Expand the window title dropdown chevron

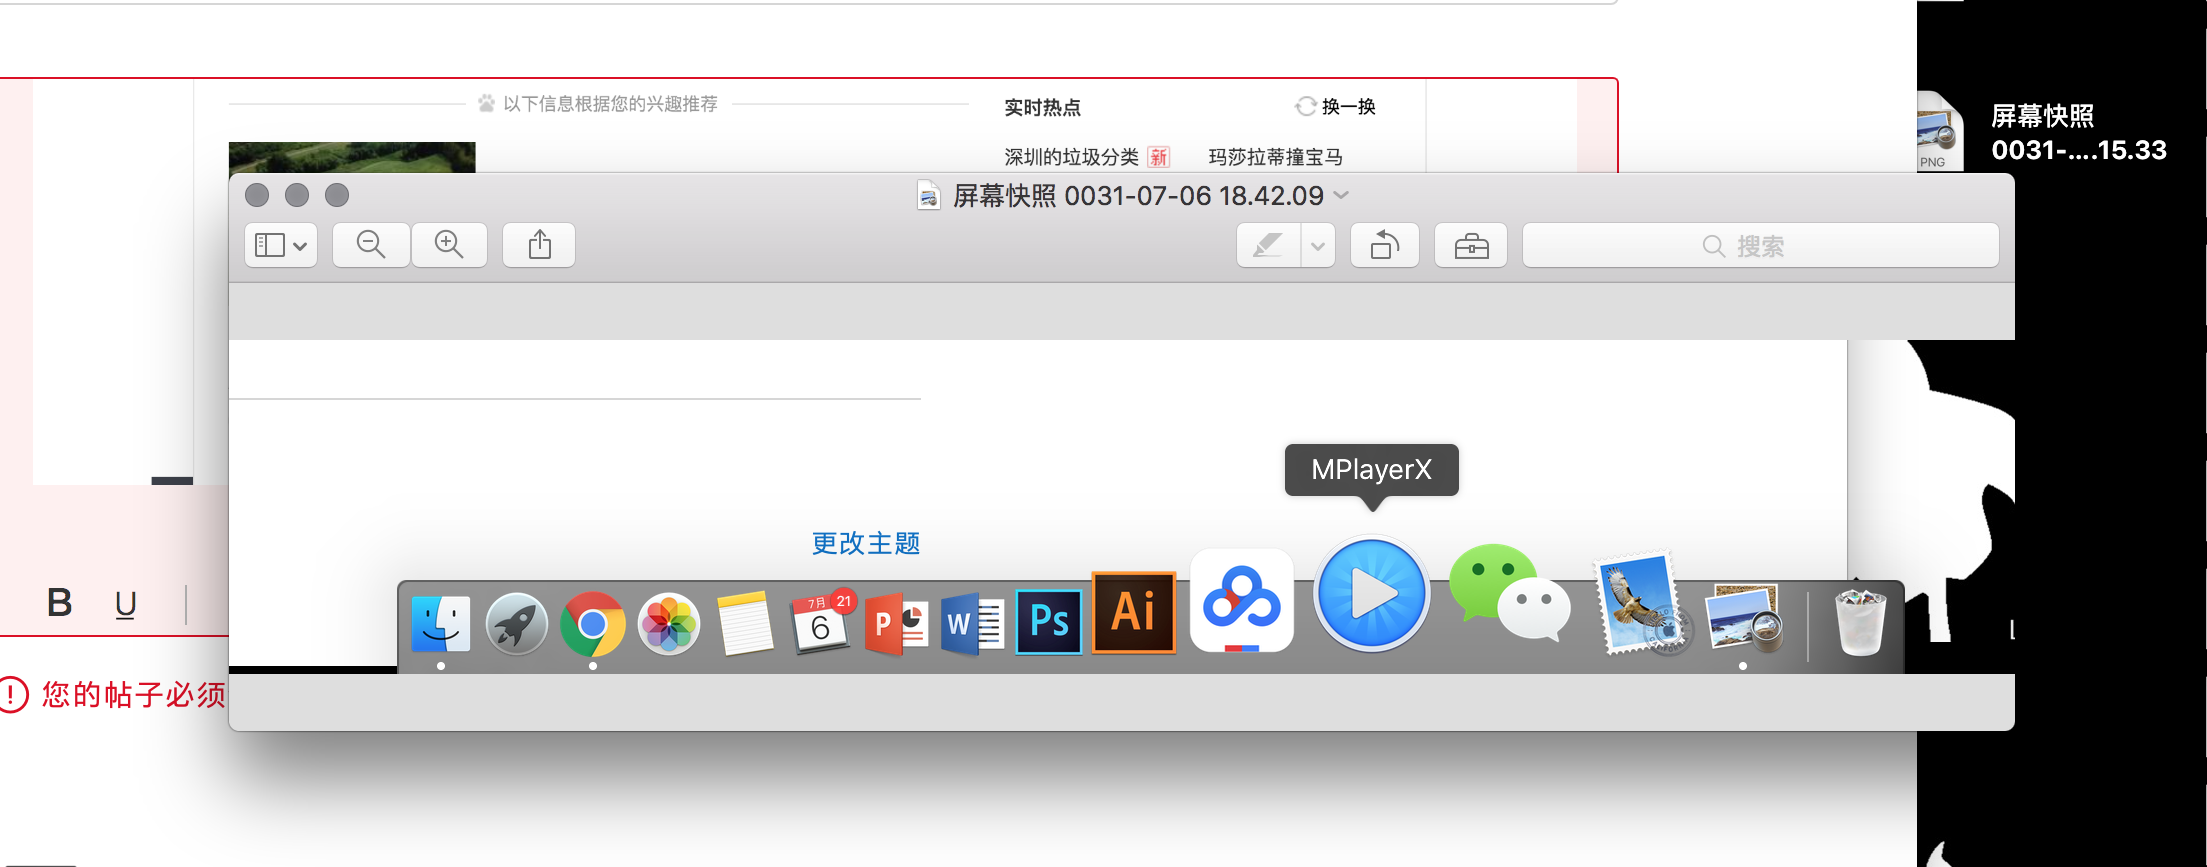[x=1342, y=195]
